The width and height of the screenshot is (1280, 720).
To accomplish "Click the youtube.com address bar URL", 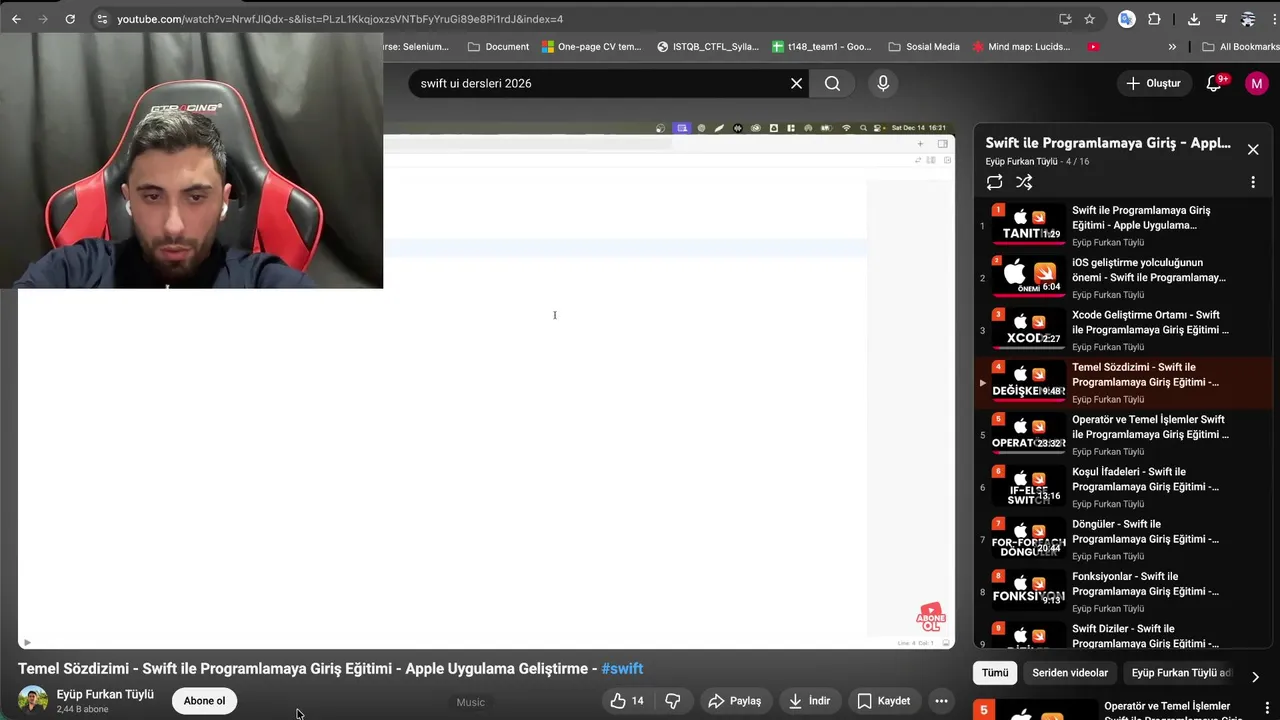I will pos(340,19).
